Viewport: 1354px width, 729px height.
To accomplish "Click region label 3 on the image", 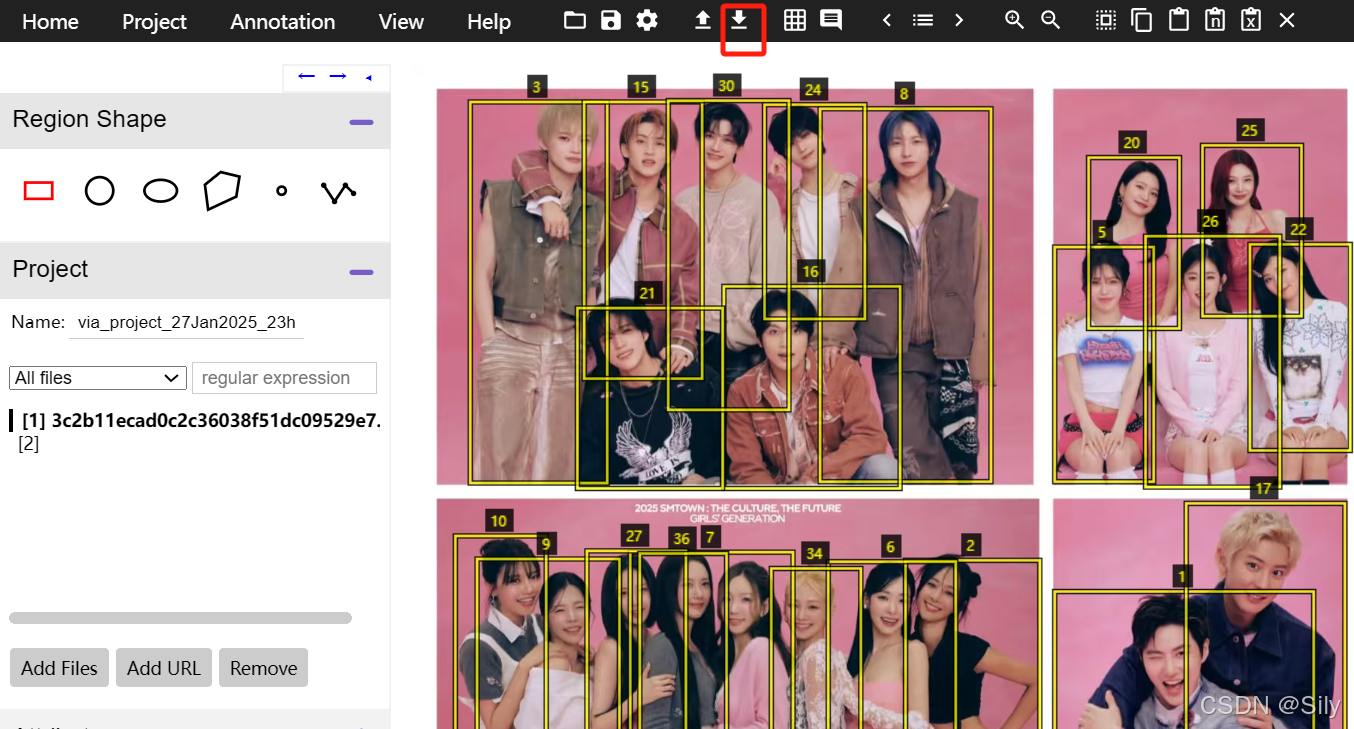I will pyautogui.click(x=537, y=87).
